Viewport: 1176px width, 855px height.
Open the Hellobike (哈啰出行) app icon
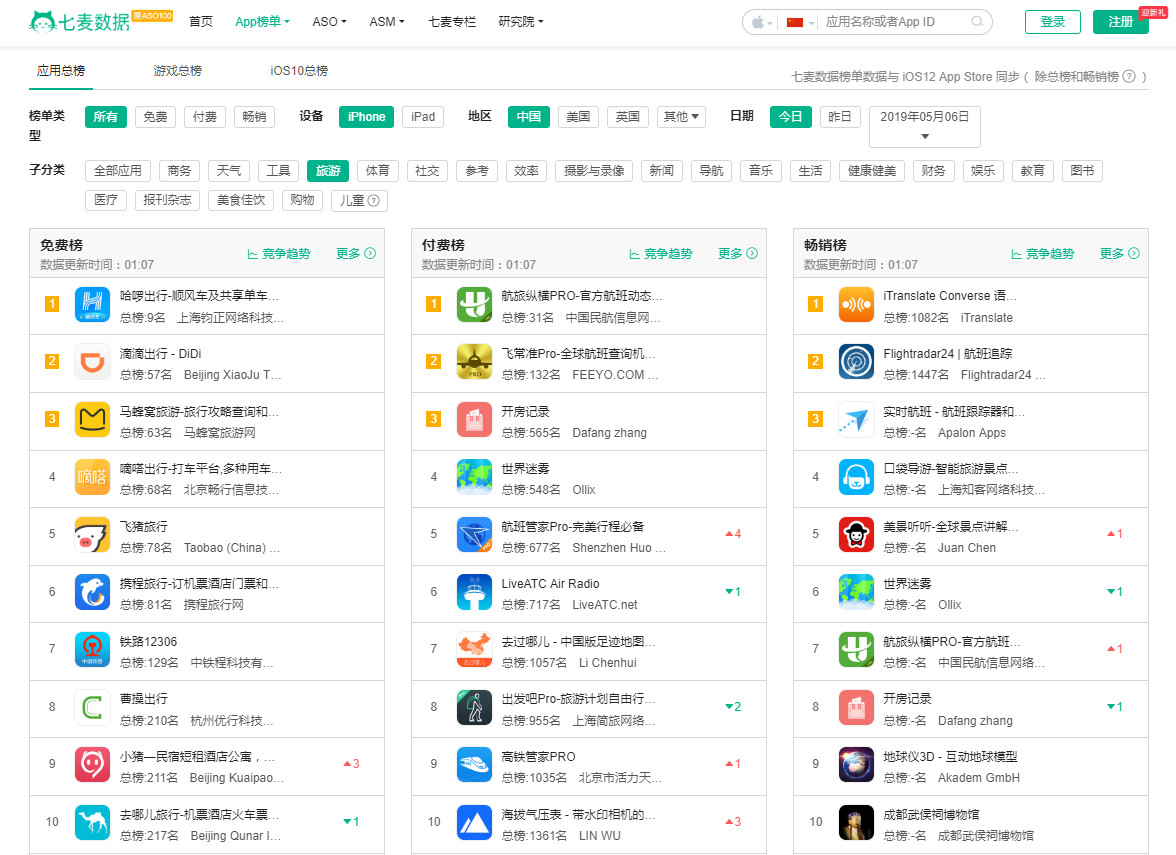click(92, 304)
